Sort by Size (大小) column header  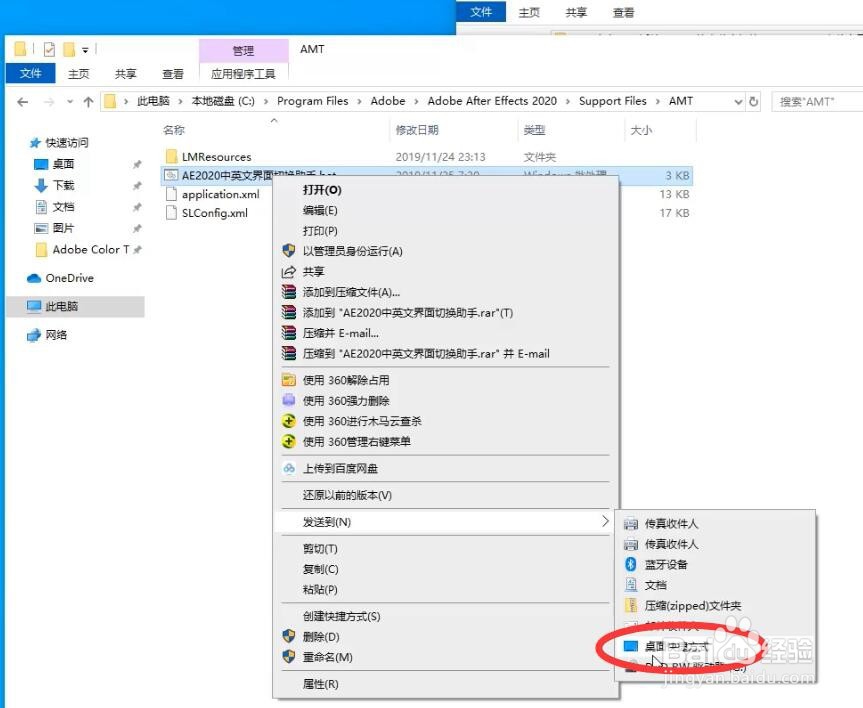[641, 130]
